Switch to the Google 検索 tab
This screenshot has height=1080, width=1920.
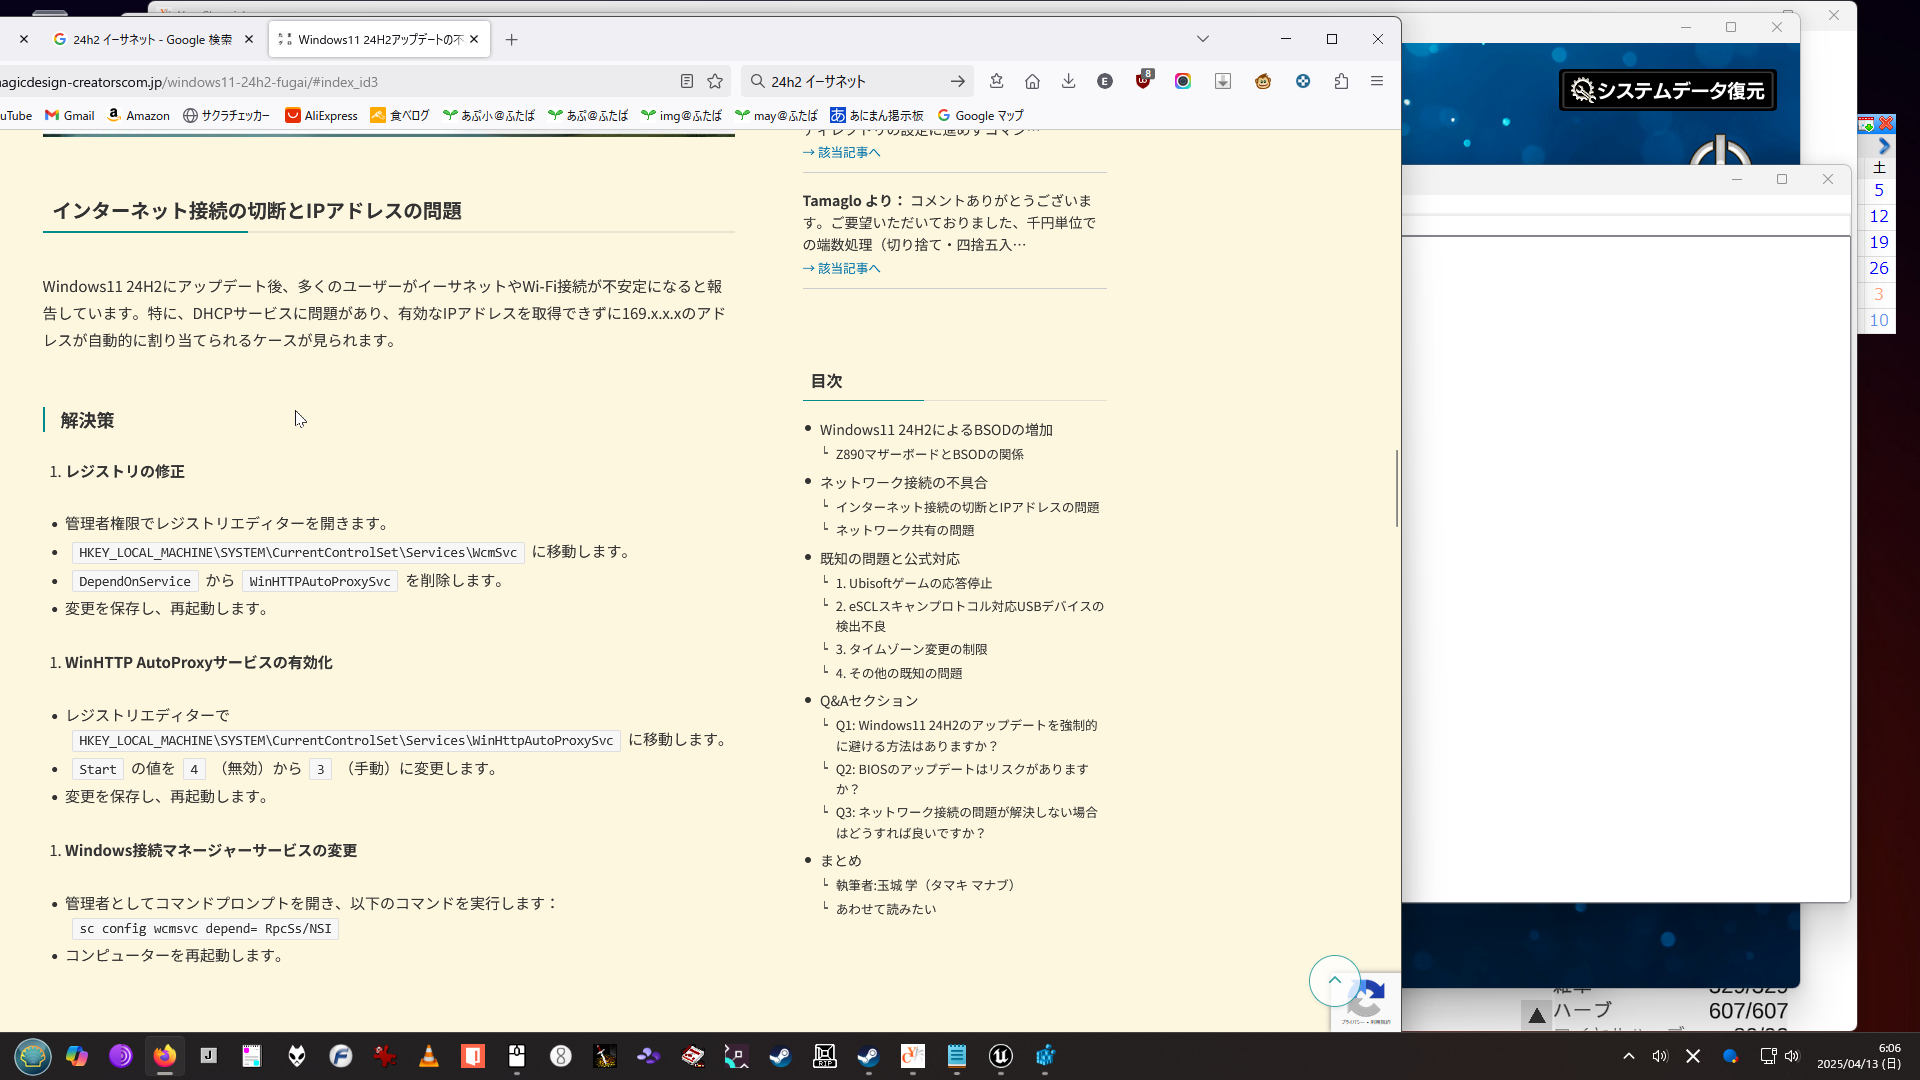150,39
